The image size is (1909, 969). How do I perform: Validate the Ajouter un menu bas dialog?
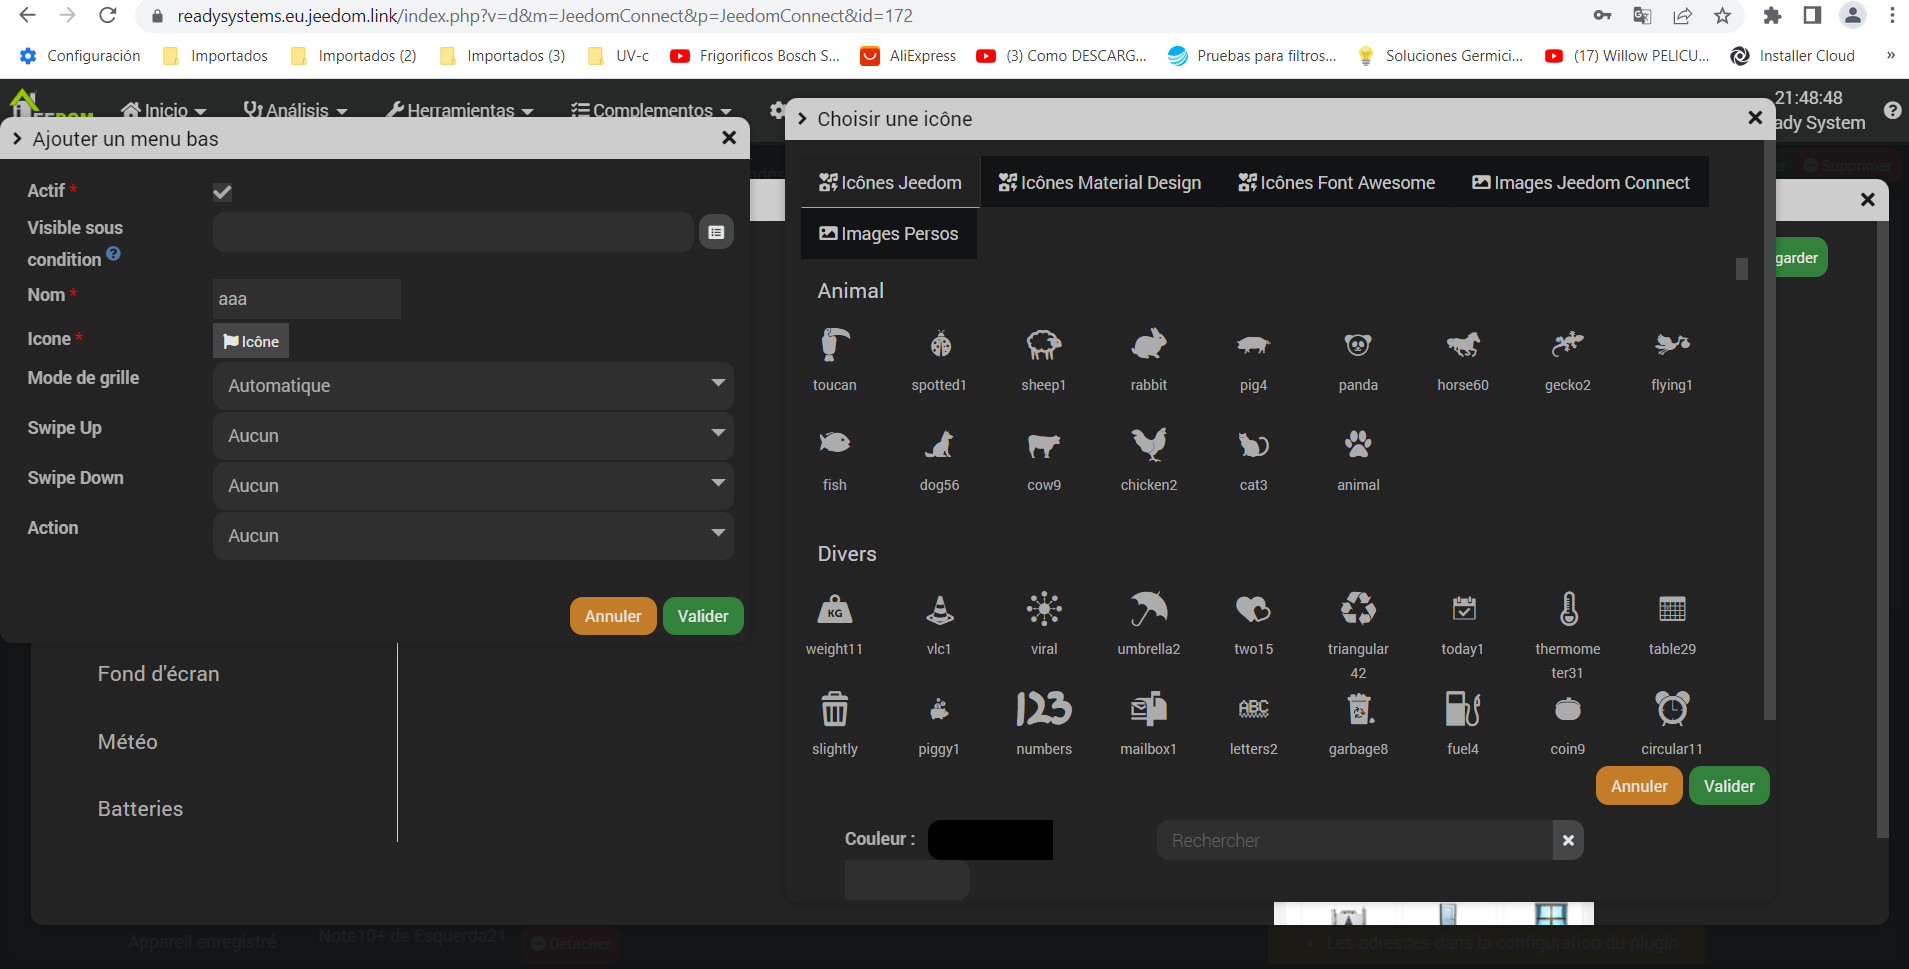703,616
